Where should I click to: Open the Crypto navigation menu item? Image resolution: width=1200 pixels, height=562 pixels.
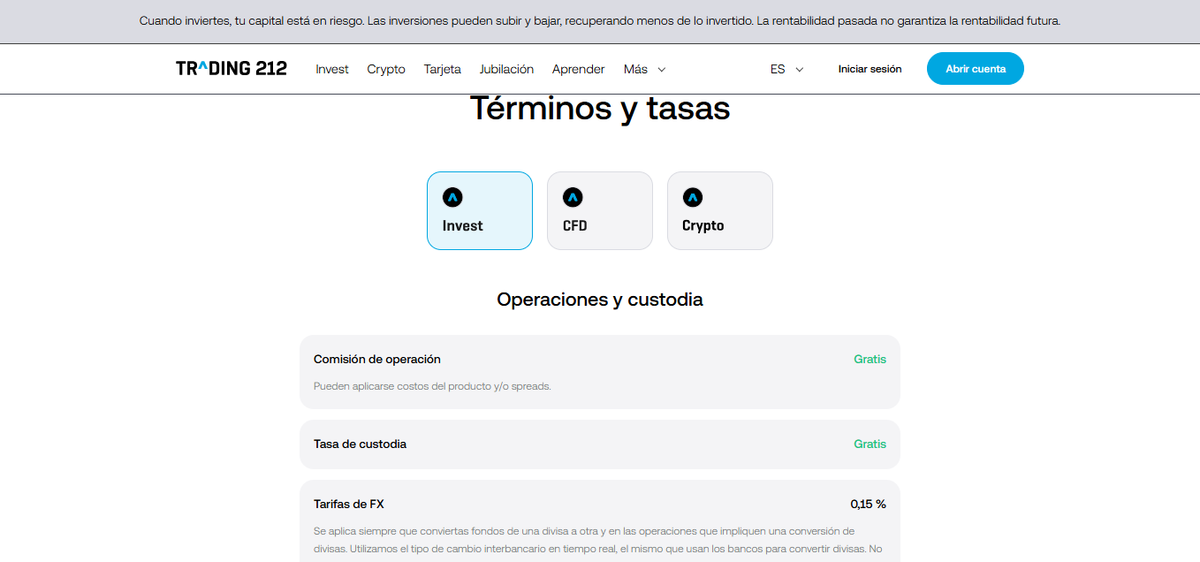pos(386,69)
